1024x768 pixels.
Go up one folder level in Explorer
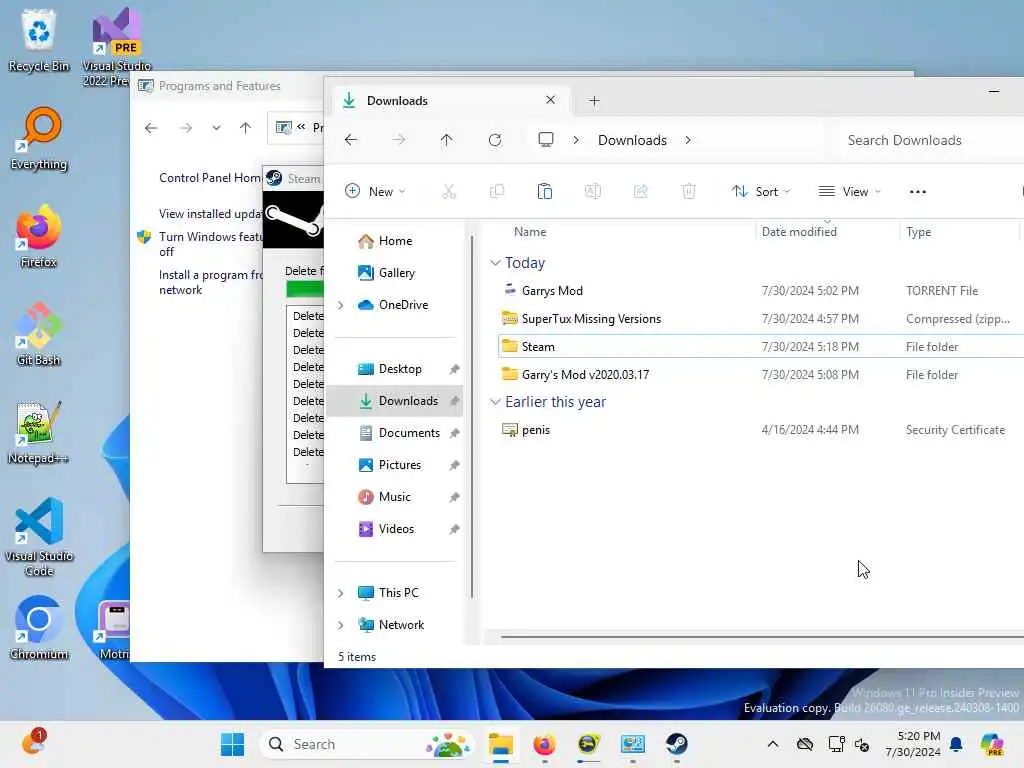(x=447, y=140)
